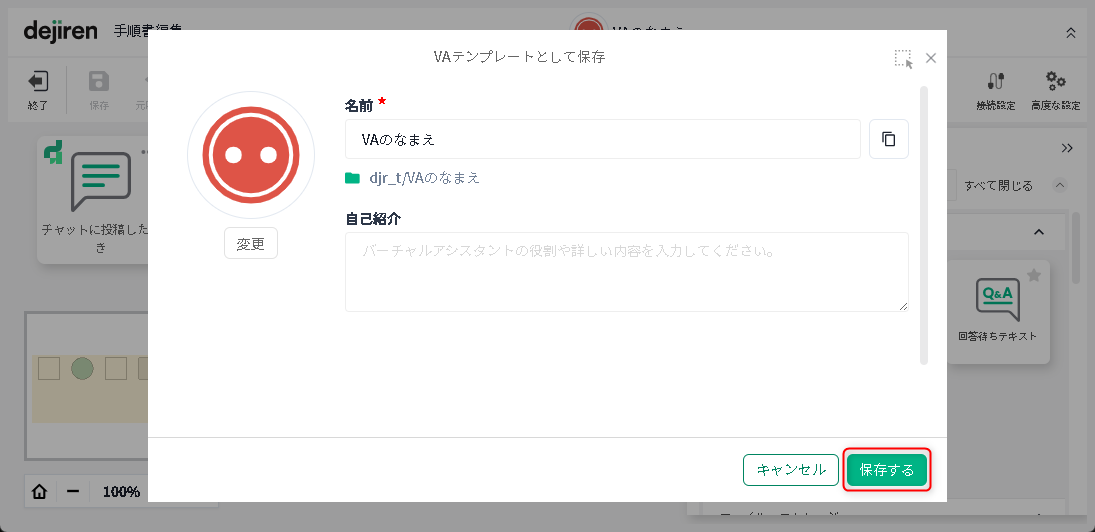Open 接続設定 connection settings
Screen dimensions: 1095x532
pos(995,88)
